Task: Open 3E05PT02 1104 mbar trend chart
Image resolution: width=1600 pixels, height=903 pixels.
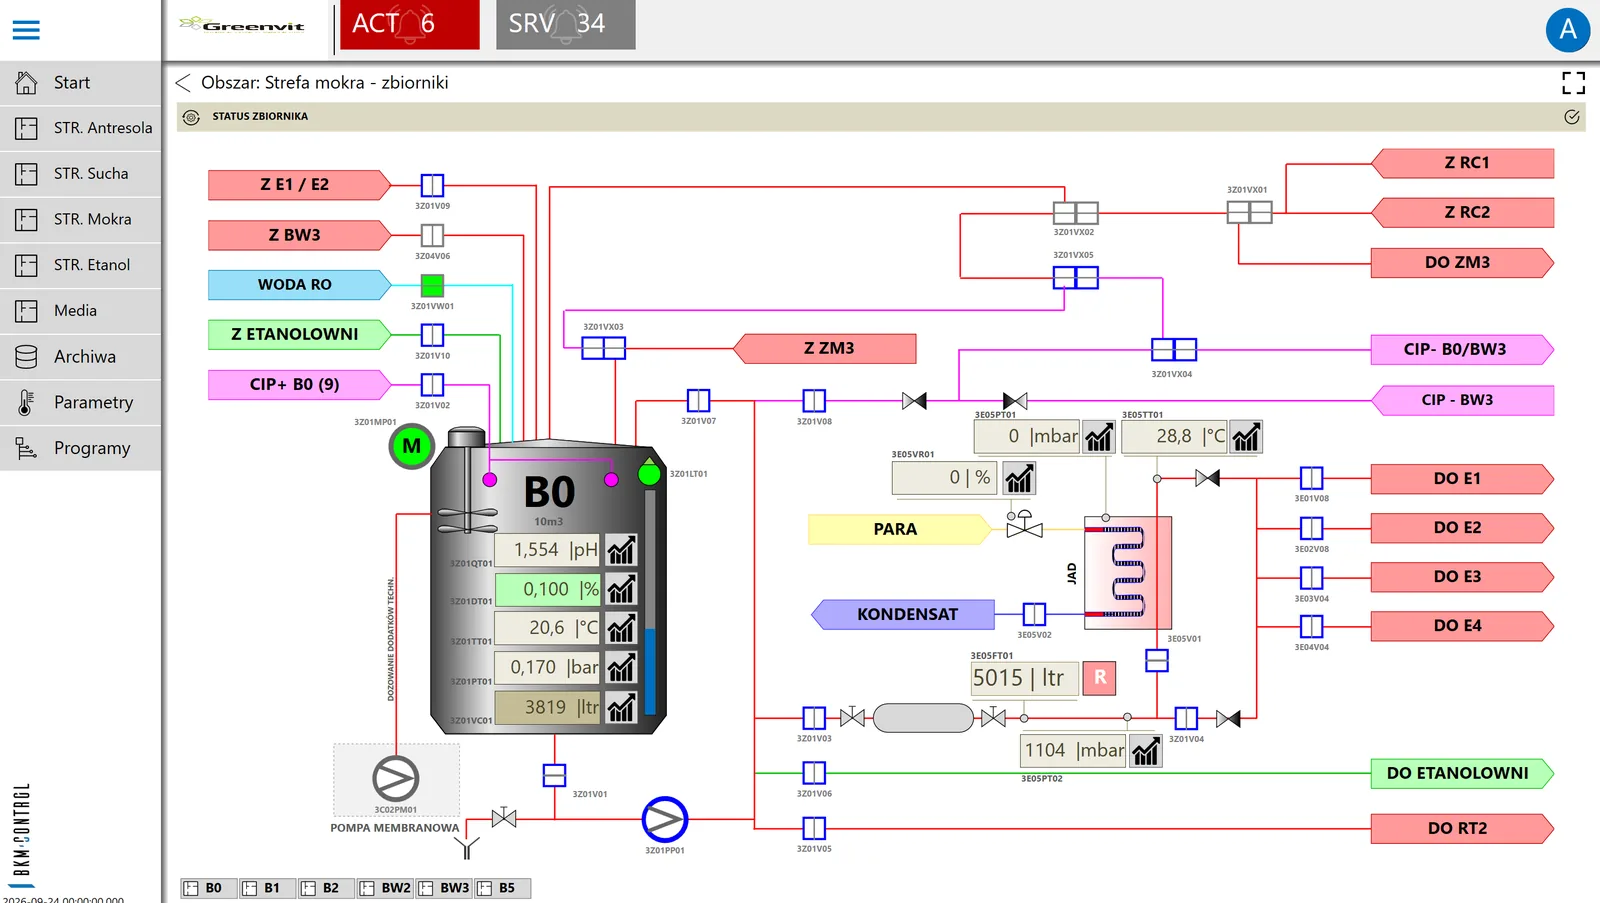Action: pyautogui.click(x=1145, y=751)
